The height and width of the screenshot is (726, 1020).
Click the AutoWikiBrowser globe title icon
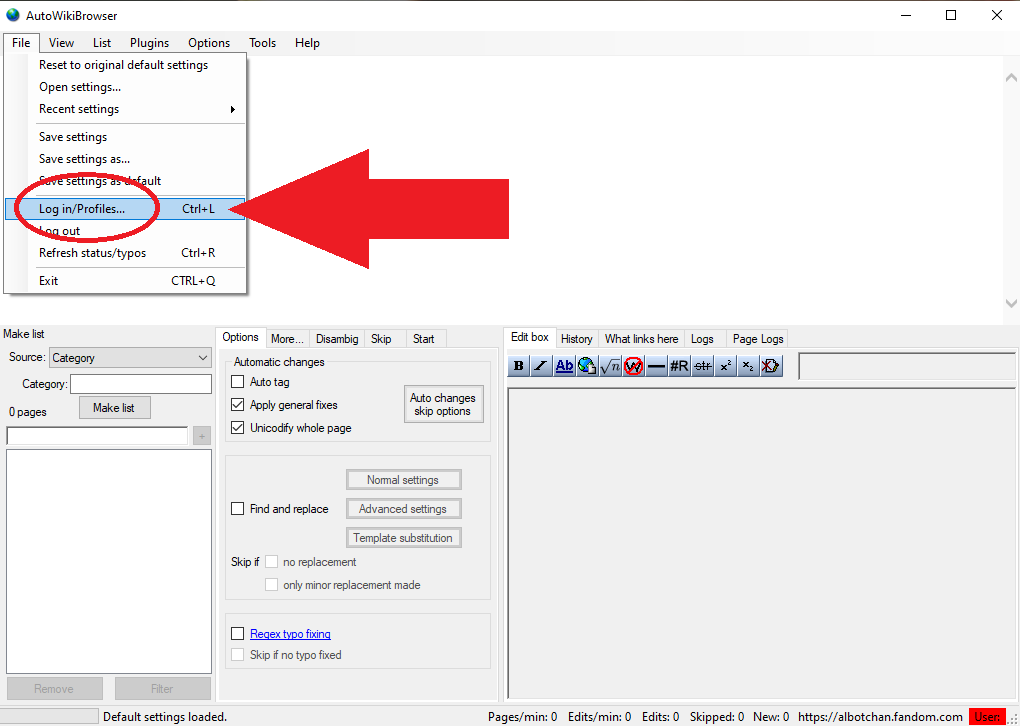click(13, 15)
